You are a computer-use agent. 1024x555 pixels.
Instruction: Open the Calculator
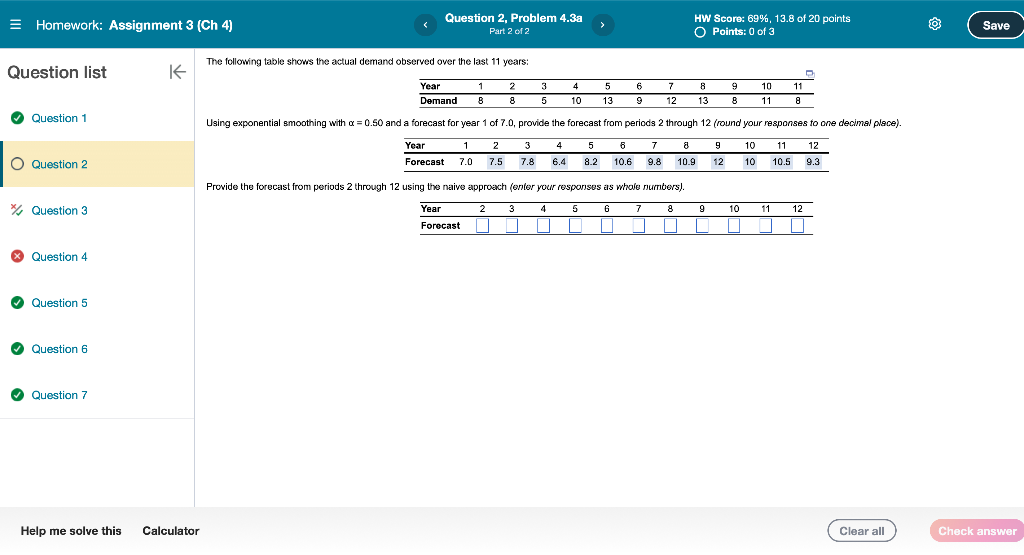coord(170,531)
